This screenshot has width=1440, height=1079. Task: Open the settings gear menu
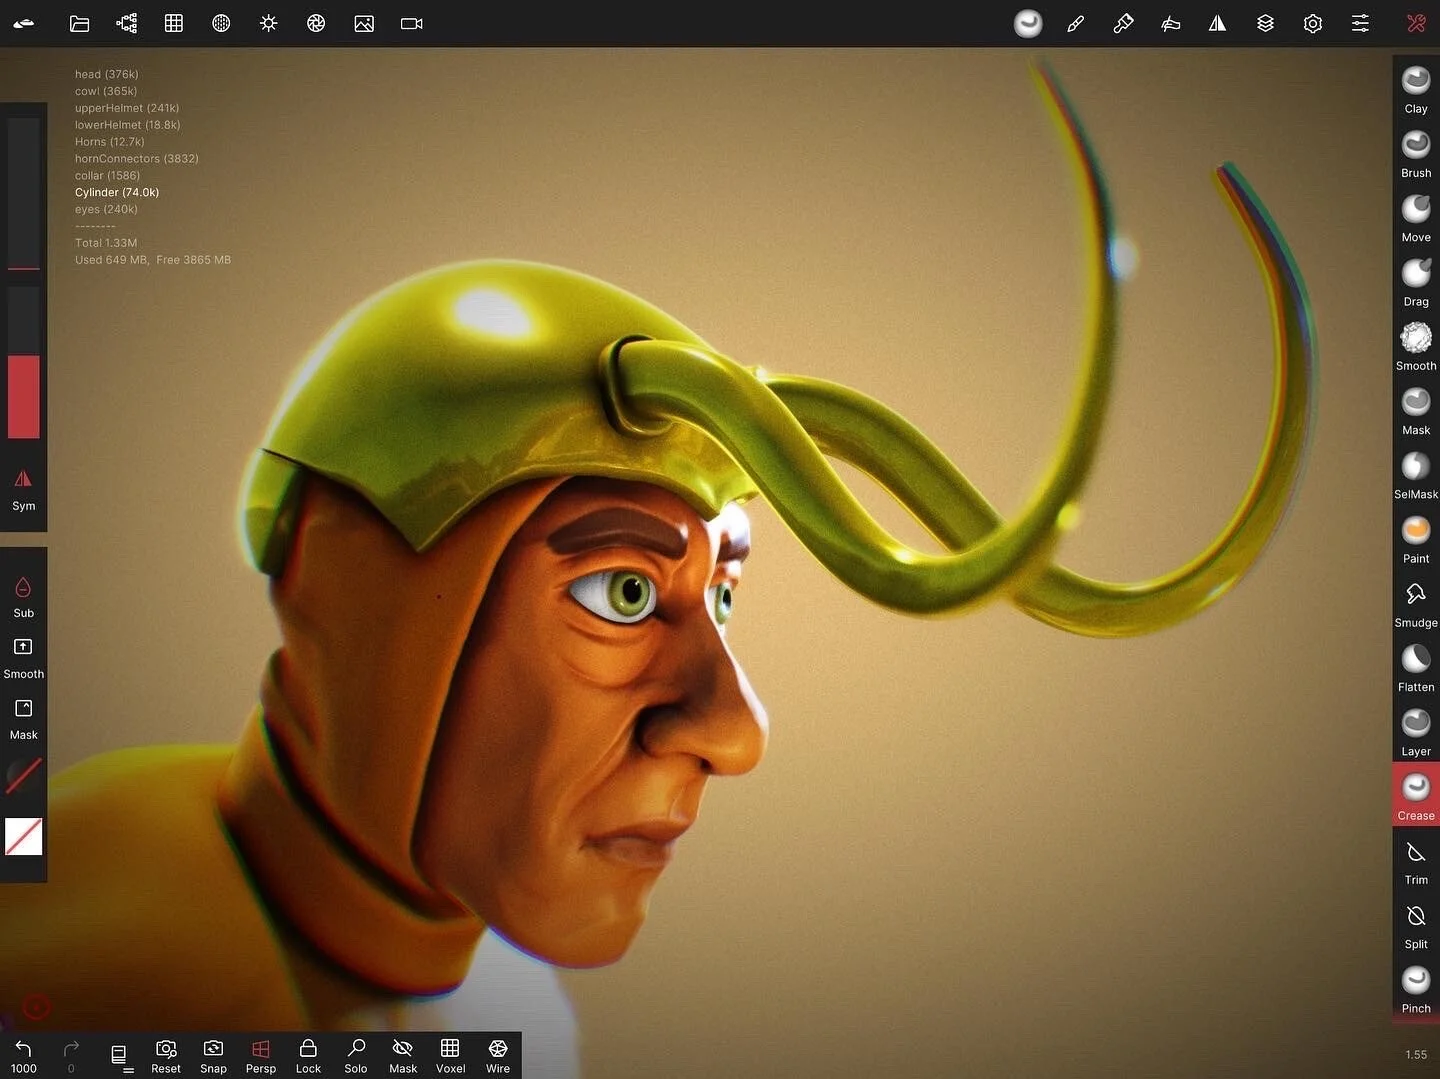(1312, 23)
